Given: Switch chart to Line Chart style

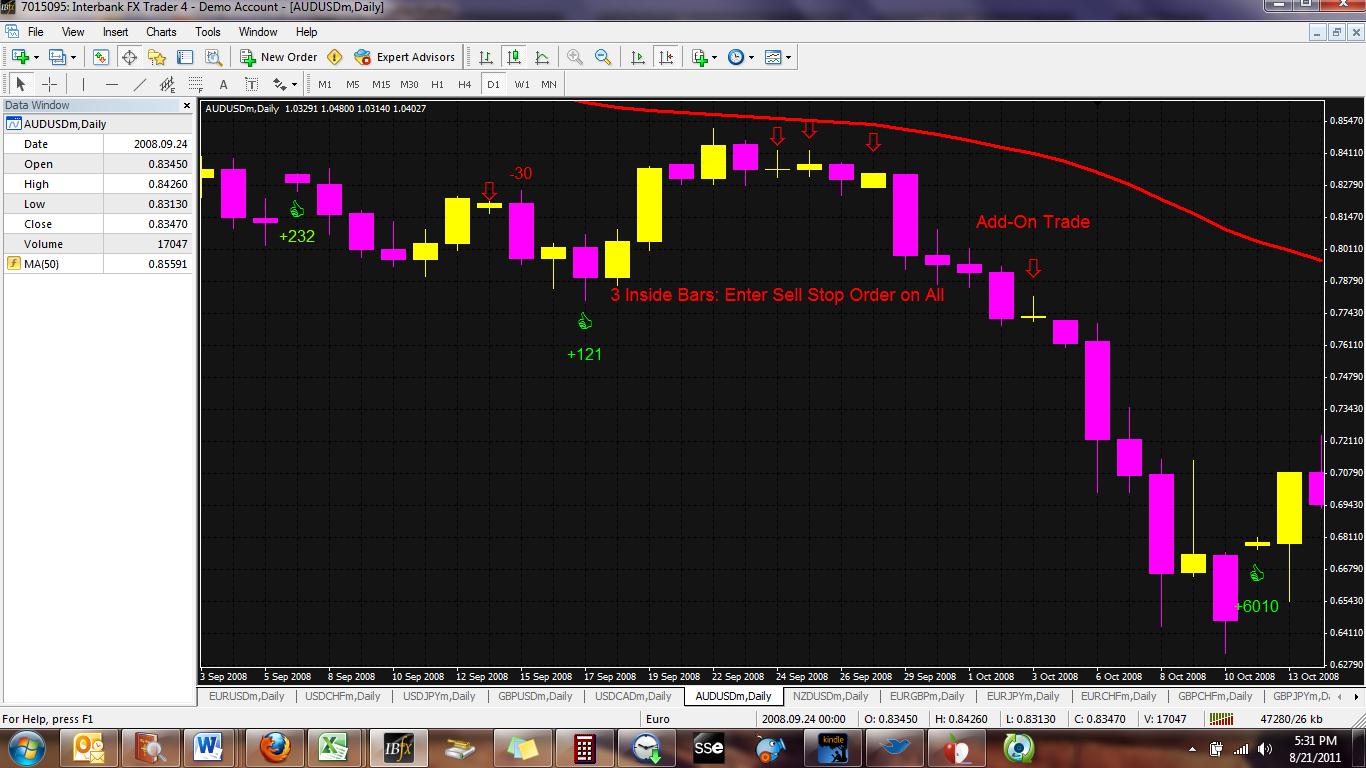Looking at the screenshot, I should pos(542,57).
